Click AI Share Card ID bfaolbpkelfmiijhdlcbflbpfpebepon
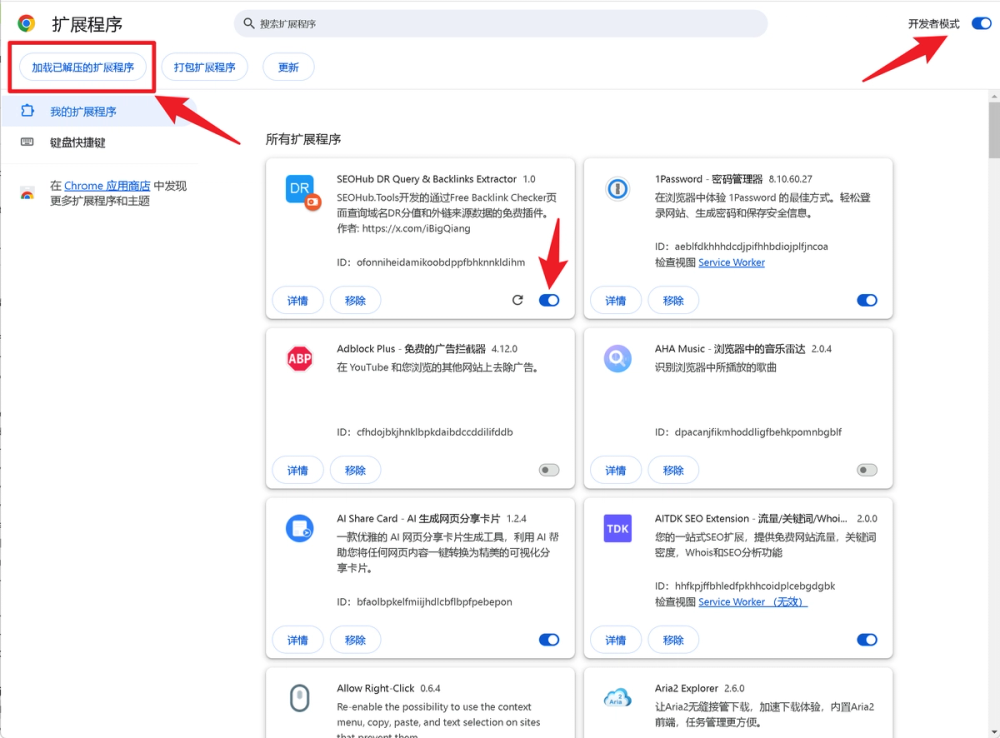The image size is (1000, 738). [434, 601]
